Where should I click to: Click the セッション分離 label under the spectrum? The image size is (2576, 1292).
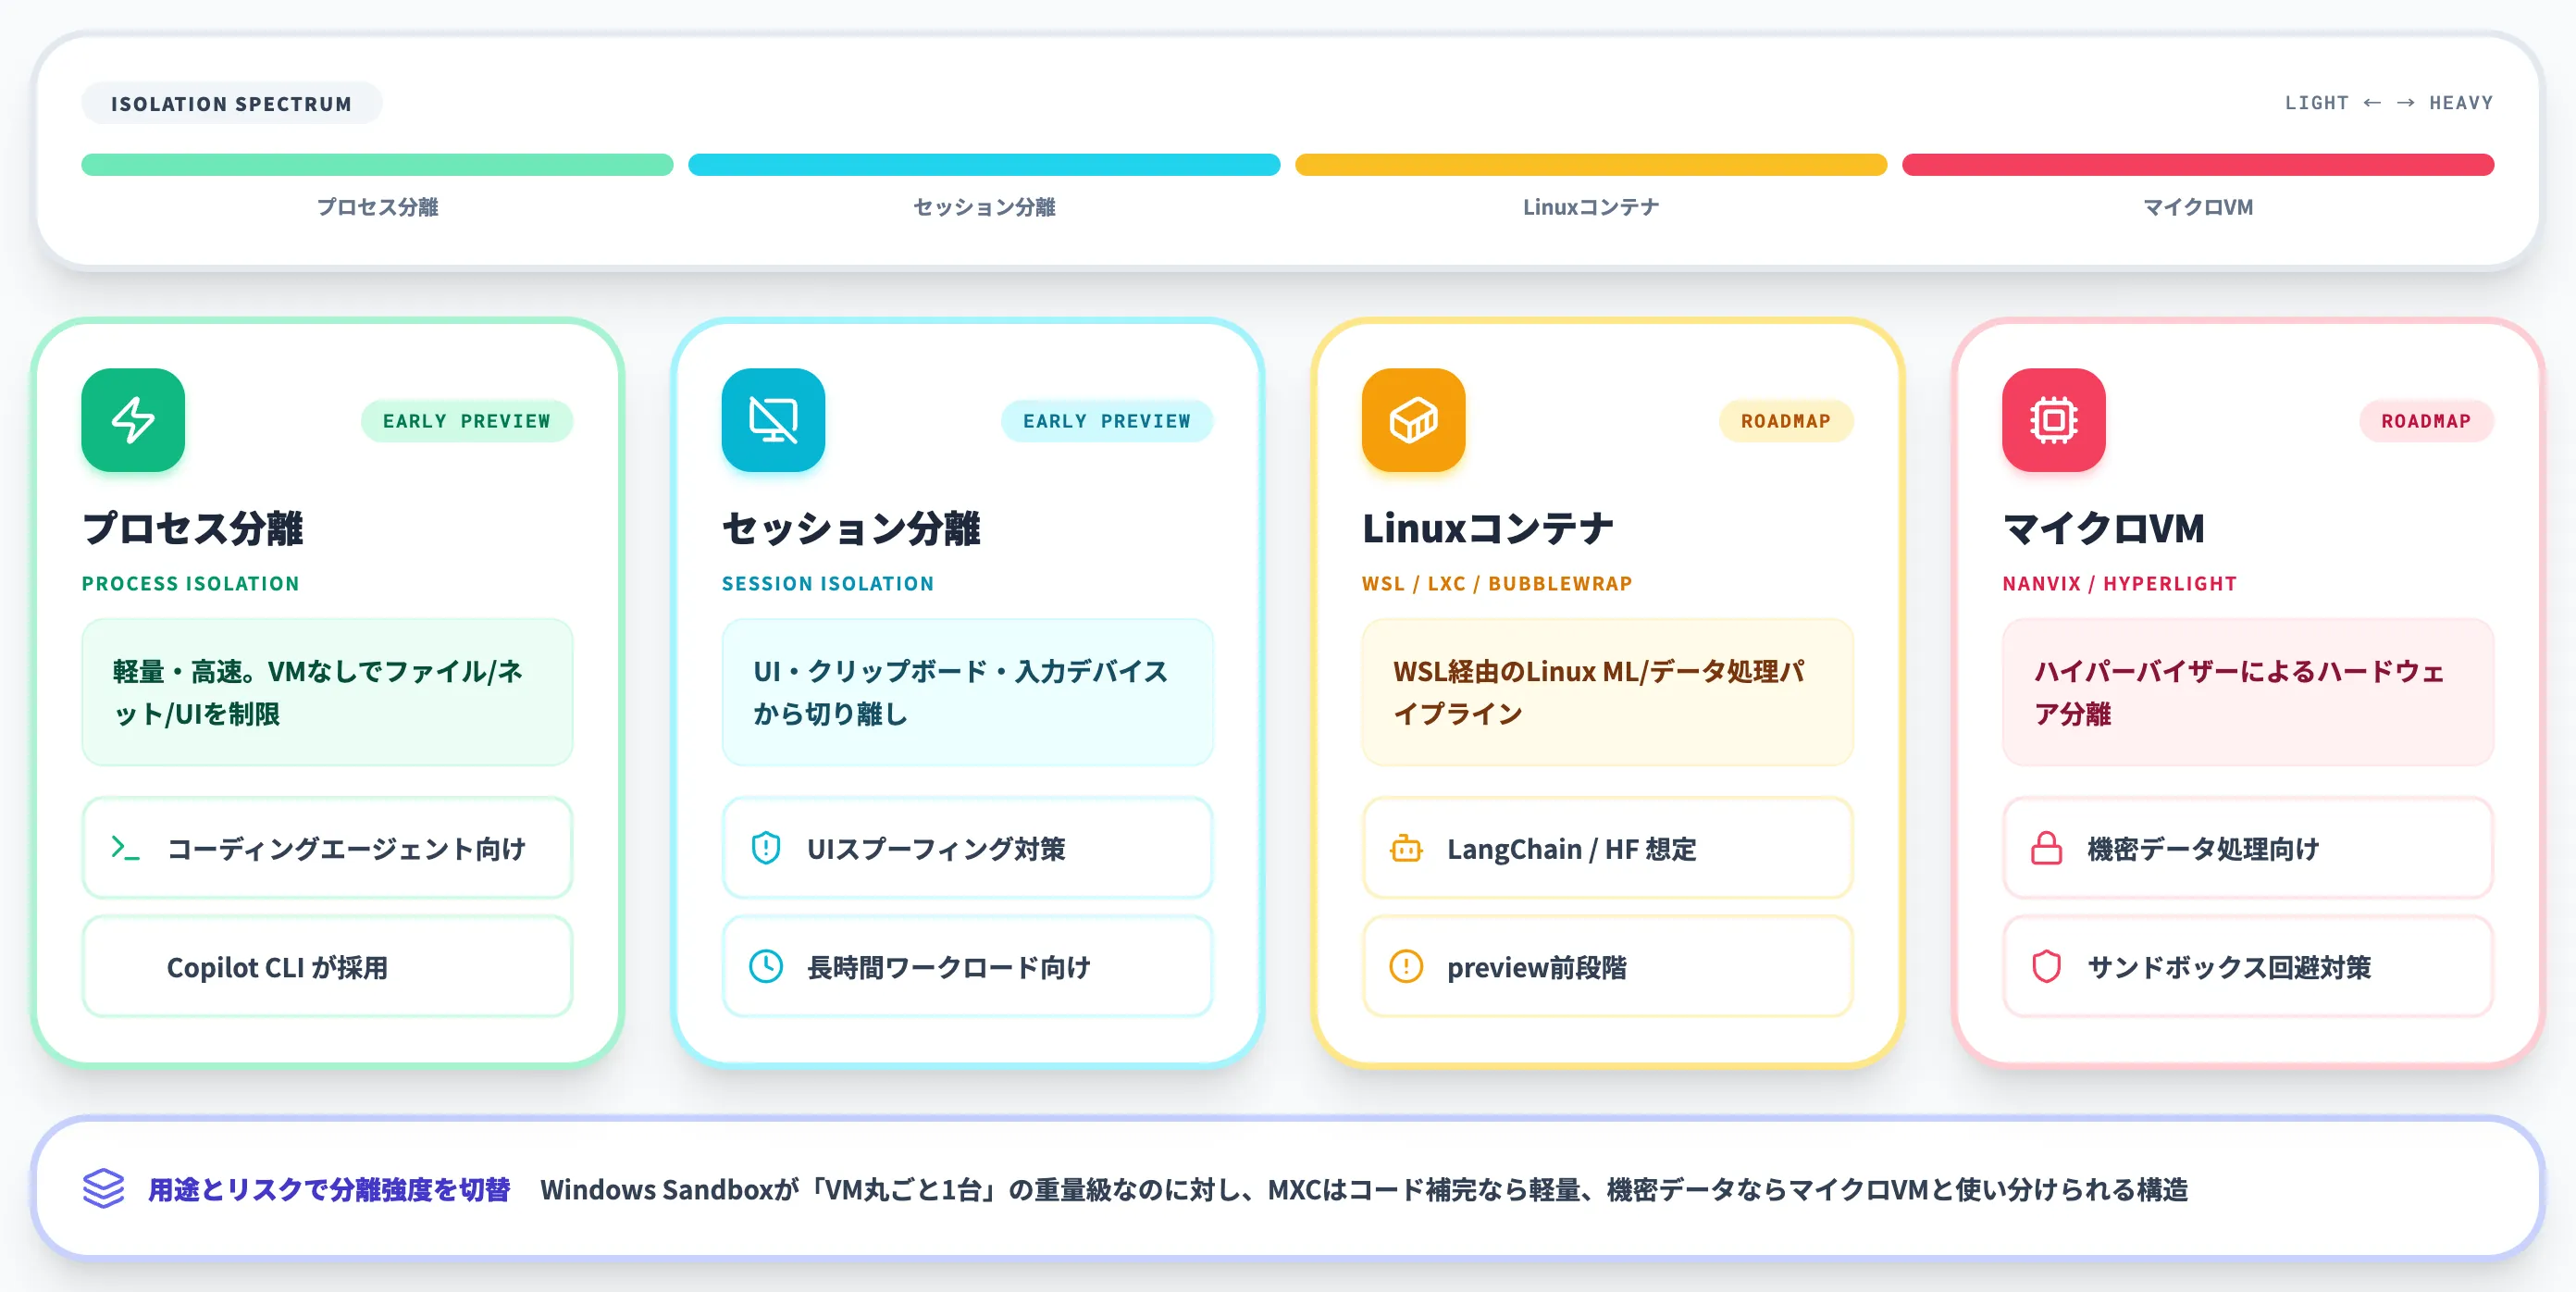[984, 207]
